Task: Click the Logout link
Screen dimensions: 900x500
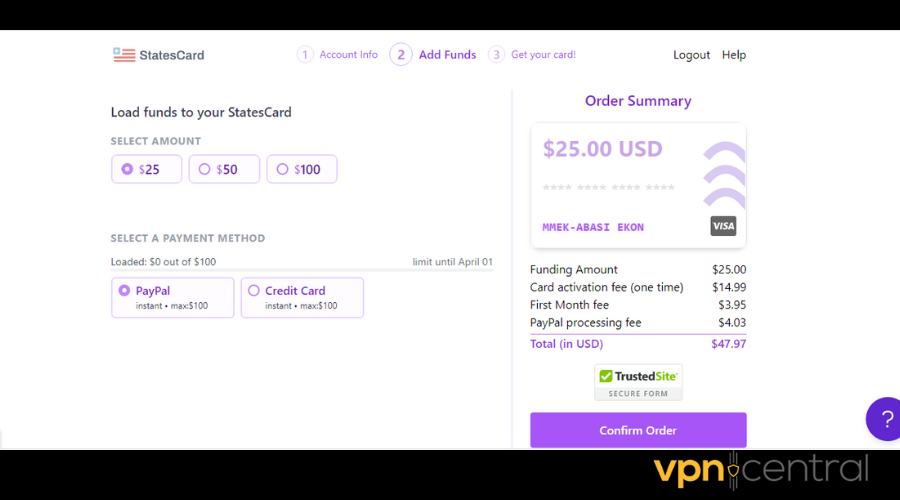Action: [x=691, y=55]
